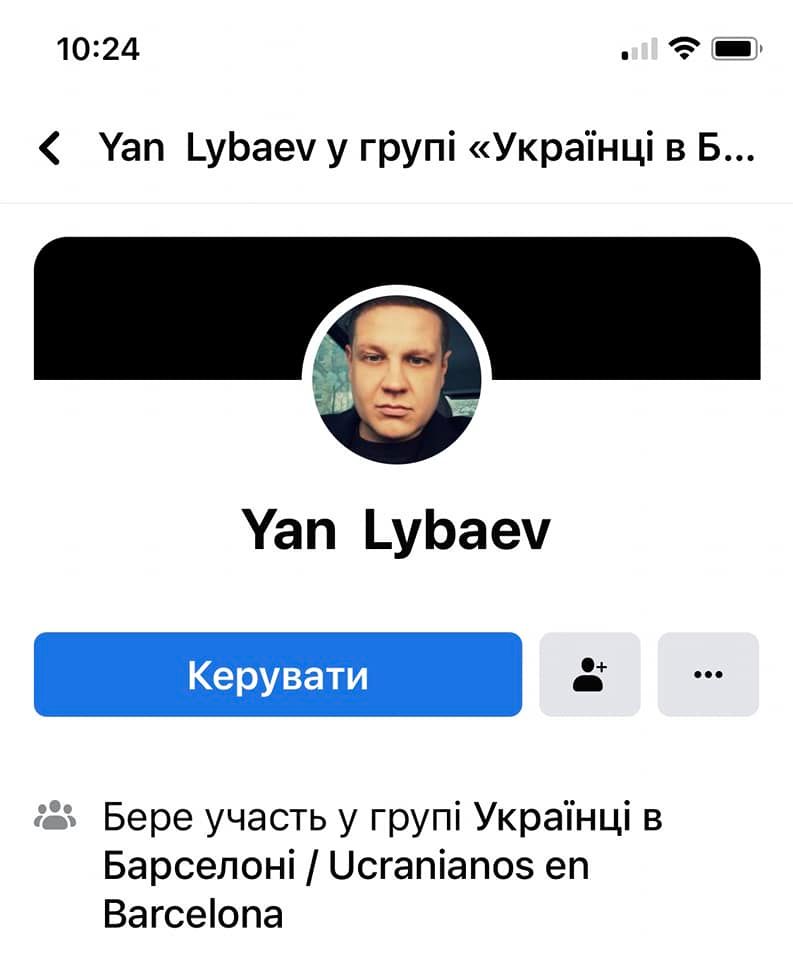Tap the word Barcelona on the last line
Image resolution: width=793 pixels, height=960 pixels.
[193, 914]
